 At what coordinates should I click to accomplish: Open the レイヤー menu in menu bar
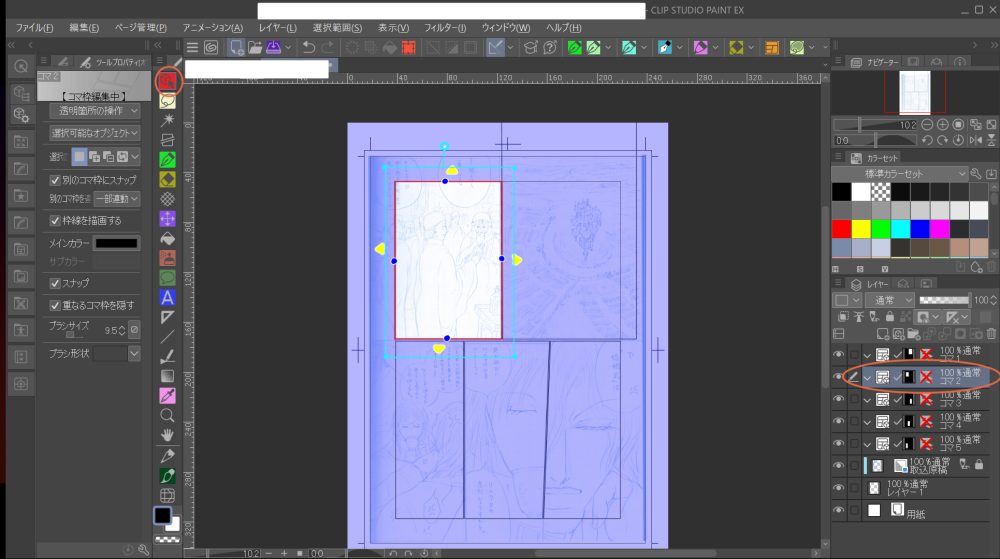point(277,27)
